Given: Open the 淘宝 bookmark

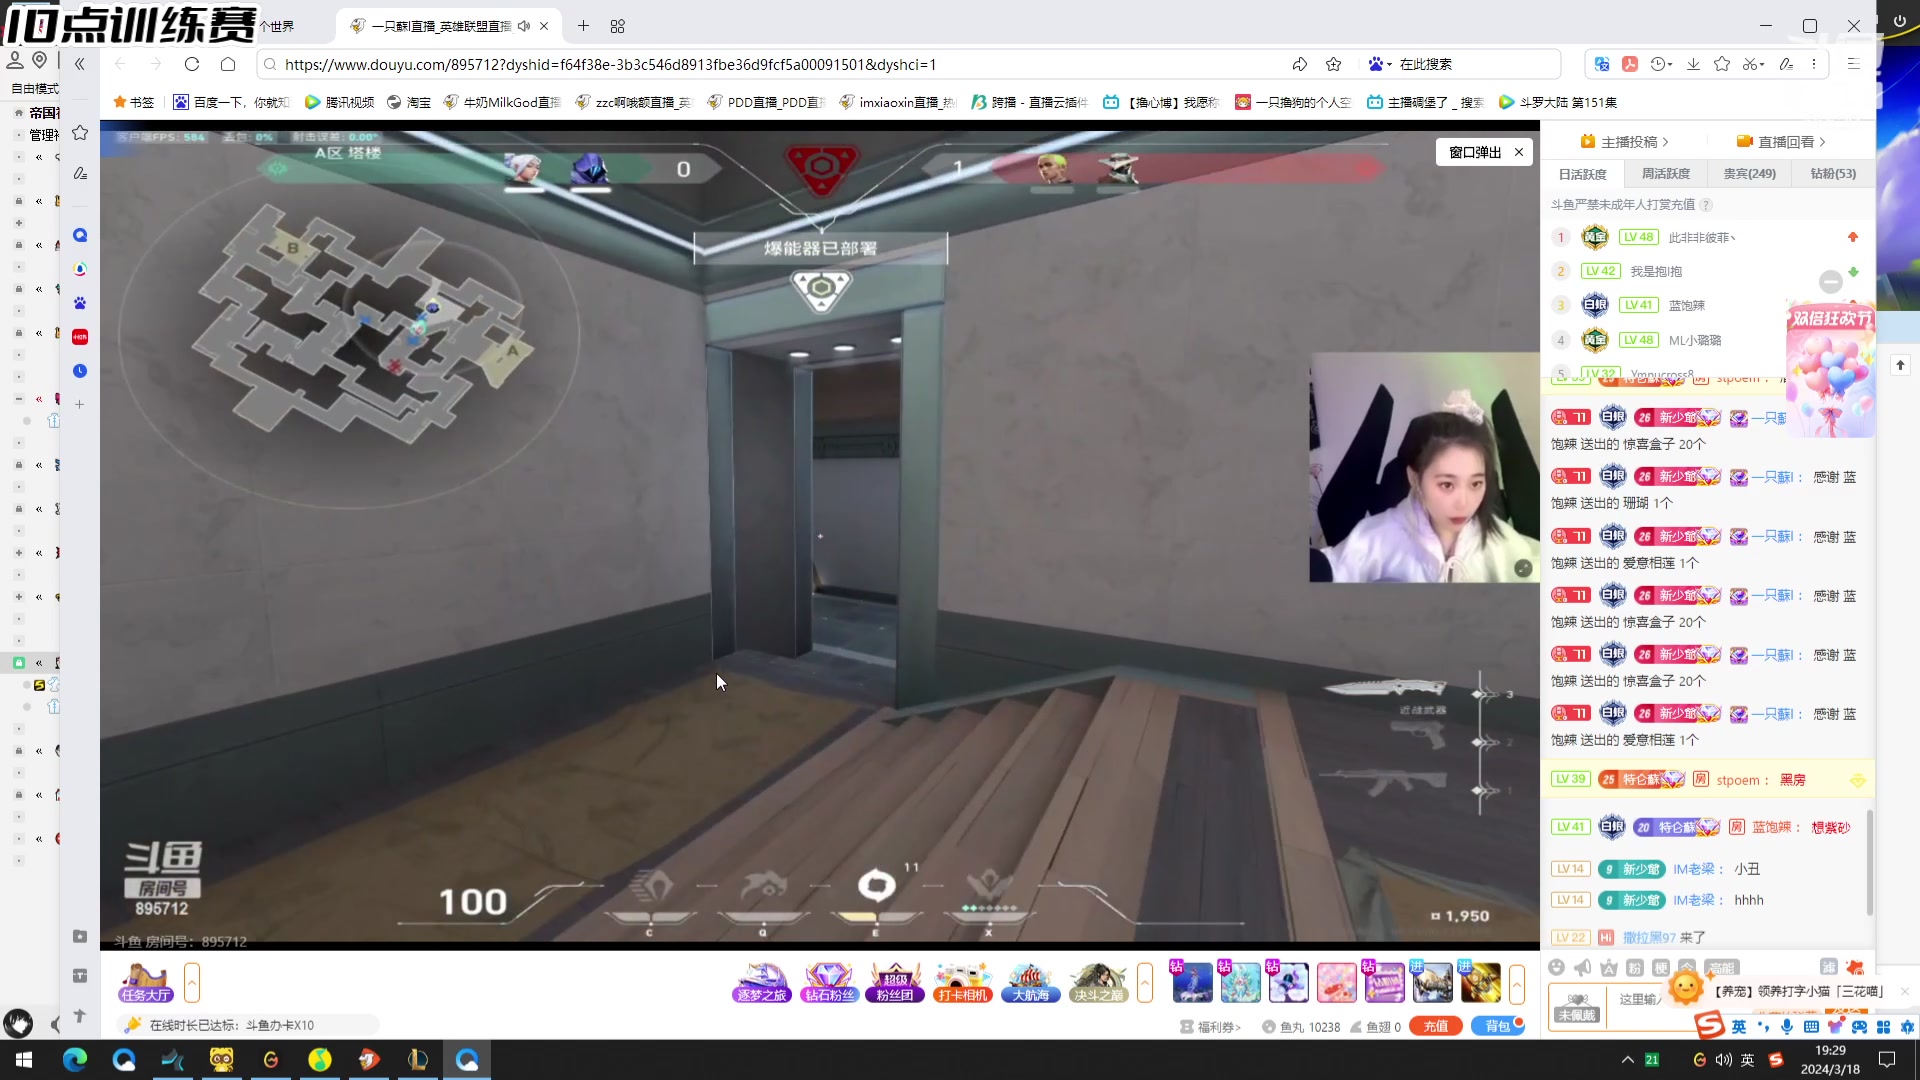Looking at the screenshot, I should 409,102.
